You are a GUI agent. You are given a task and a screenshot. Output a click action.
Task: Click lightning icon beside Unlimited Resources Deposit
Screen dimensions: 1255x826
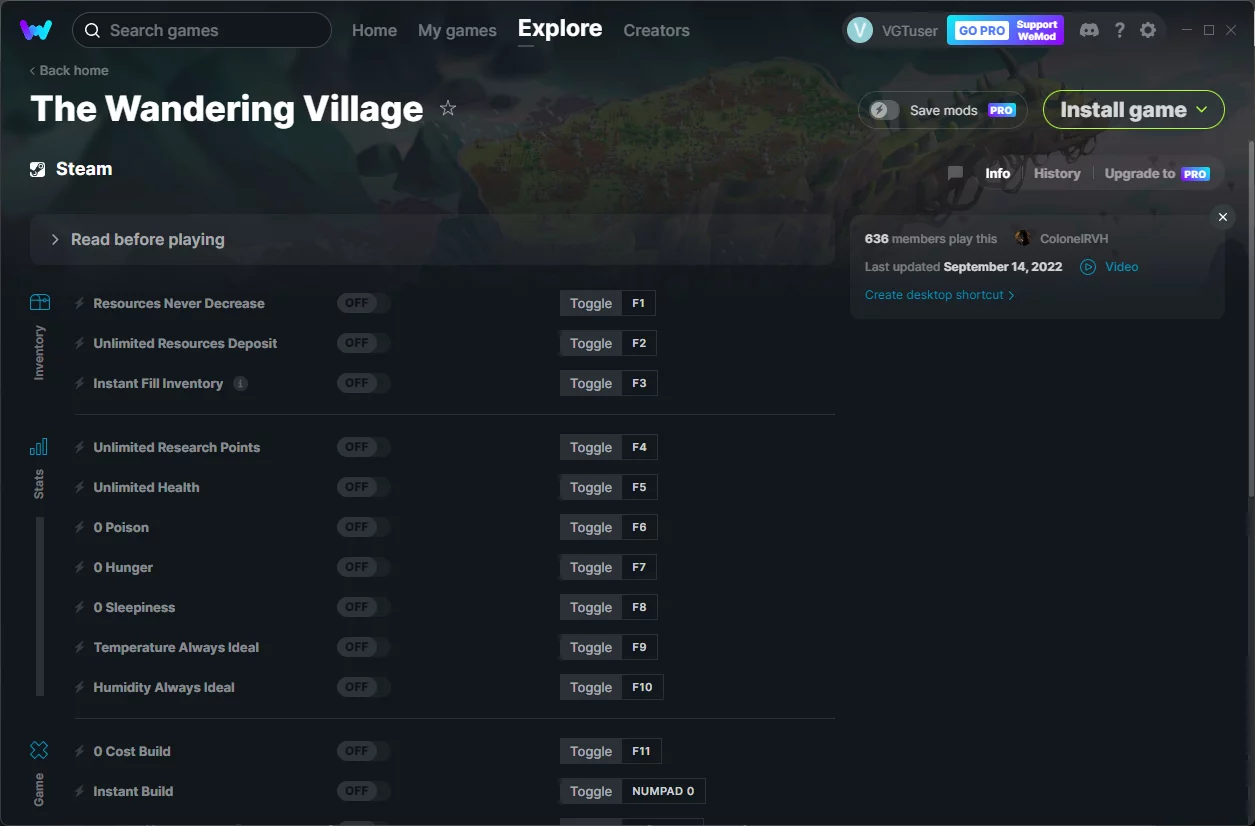(80, 343)
